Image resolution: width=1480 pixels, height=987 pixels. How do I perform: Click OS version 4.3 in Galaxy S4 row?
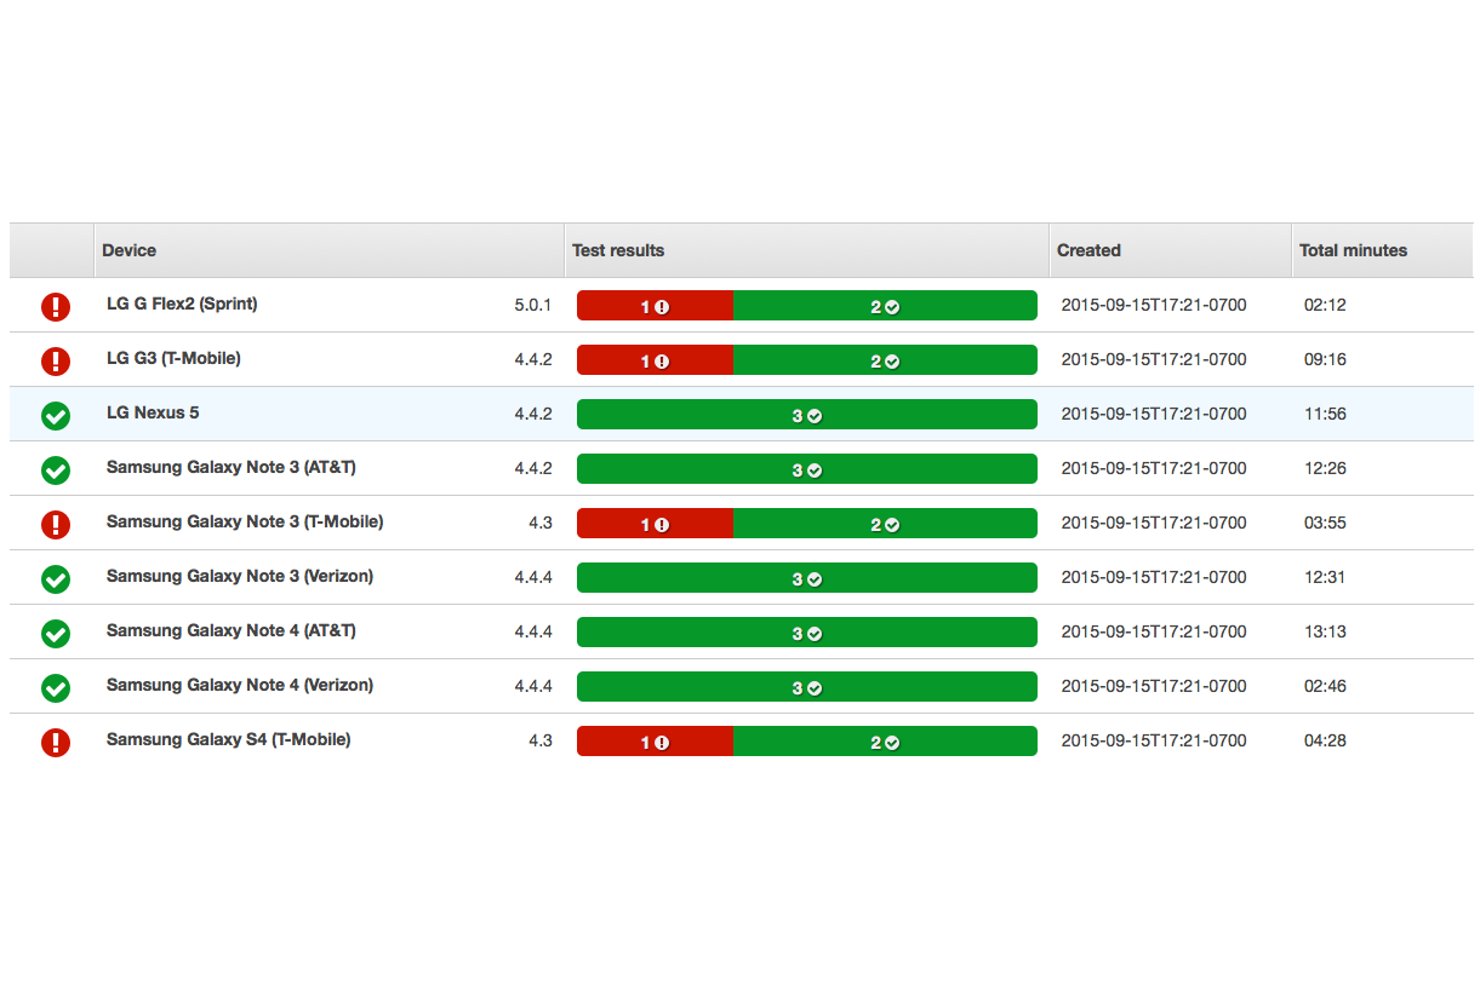coord(540,741)
